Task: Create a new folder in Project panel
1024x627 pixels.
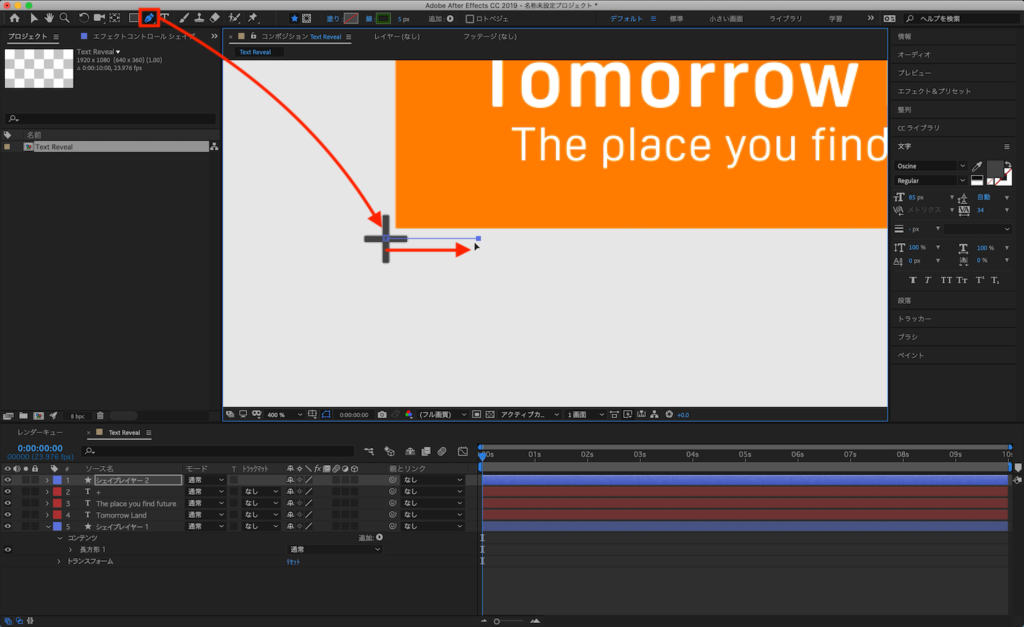Action: coord(24,415)
